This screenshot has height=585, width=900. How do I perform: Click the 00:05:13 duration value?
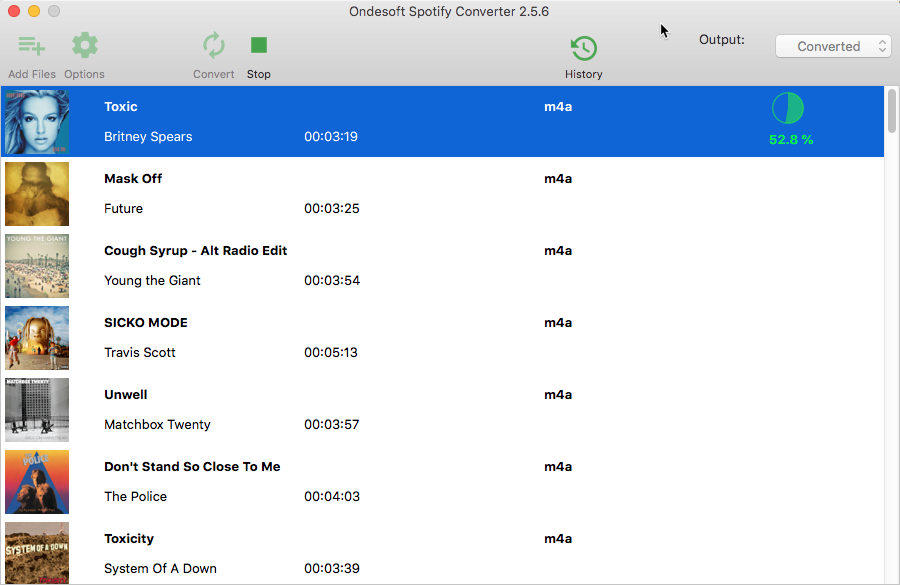pyautogui.click(x=331, y=352)
